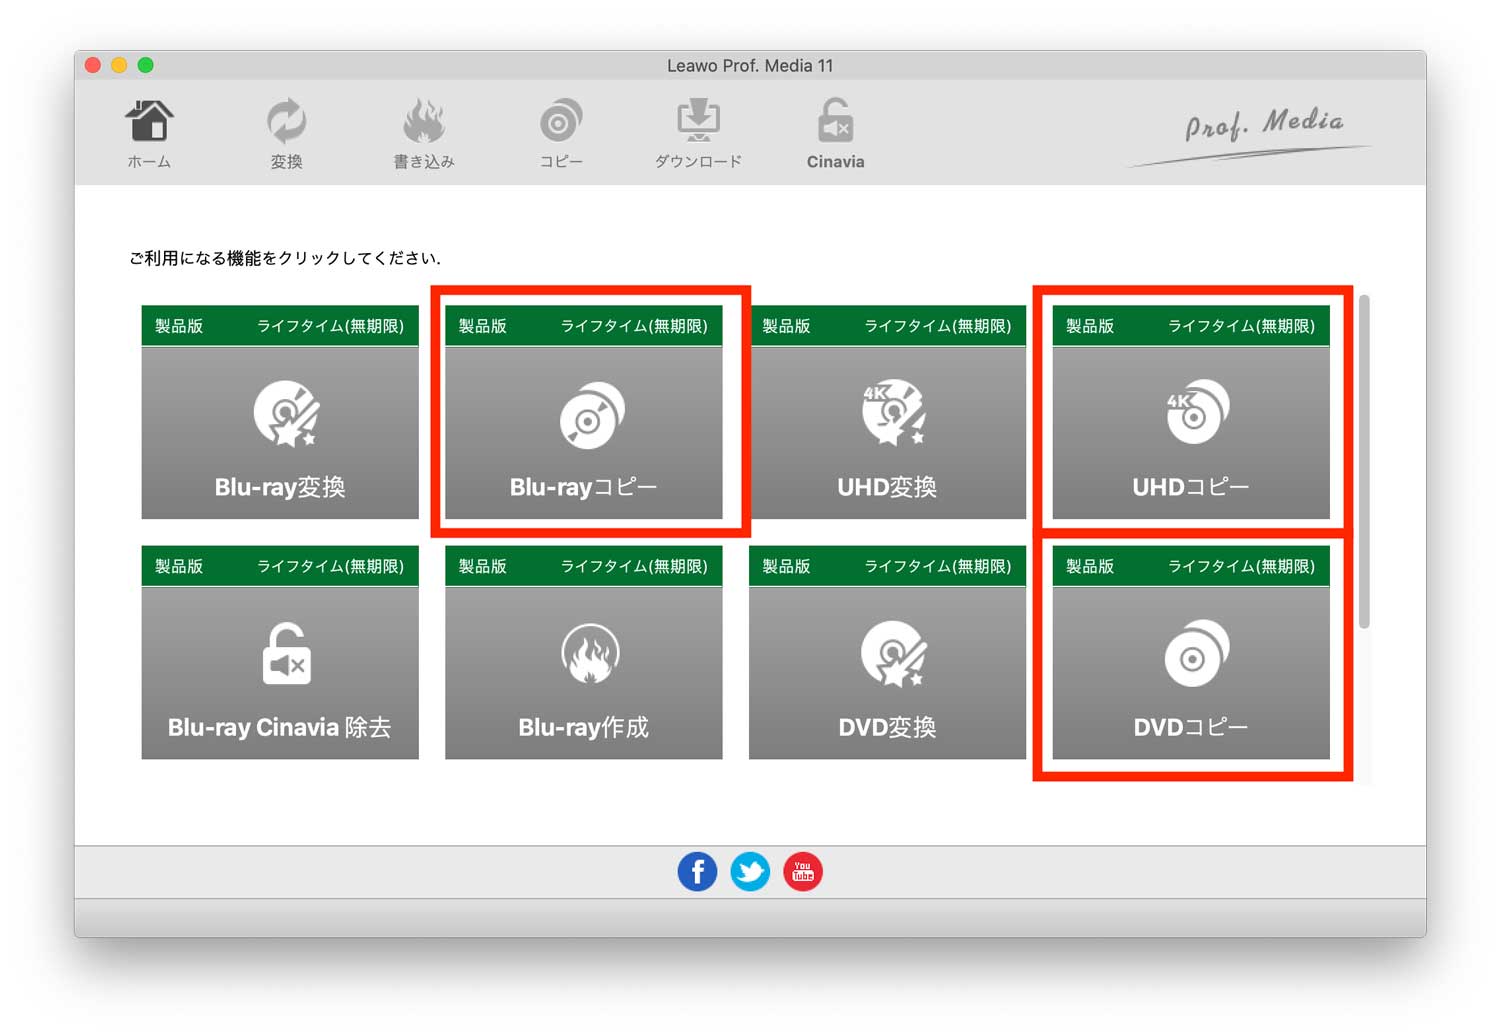Open the 書き込み (Burn) toolbar module
The height and width of the screenshot is (1035, 1500).
tap(424, 133)
